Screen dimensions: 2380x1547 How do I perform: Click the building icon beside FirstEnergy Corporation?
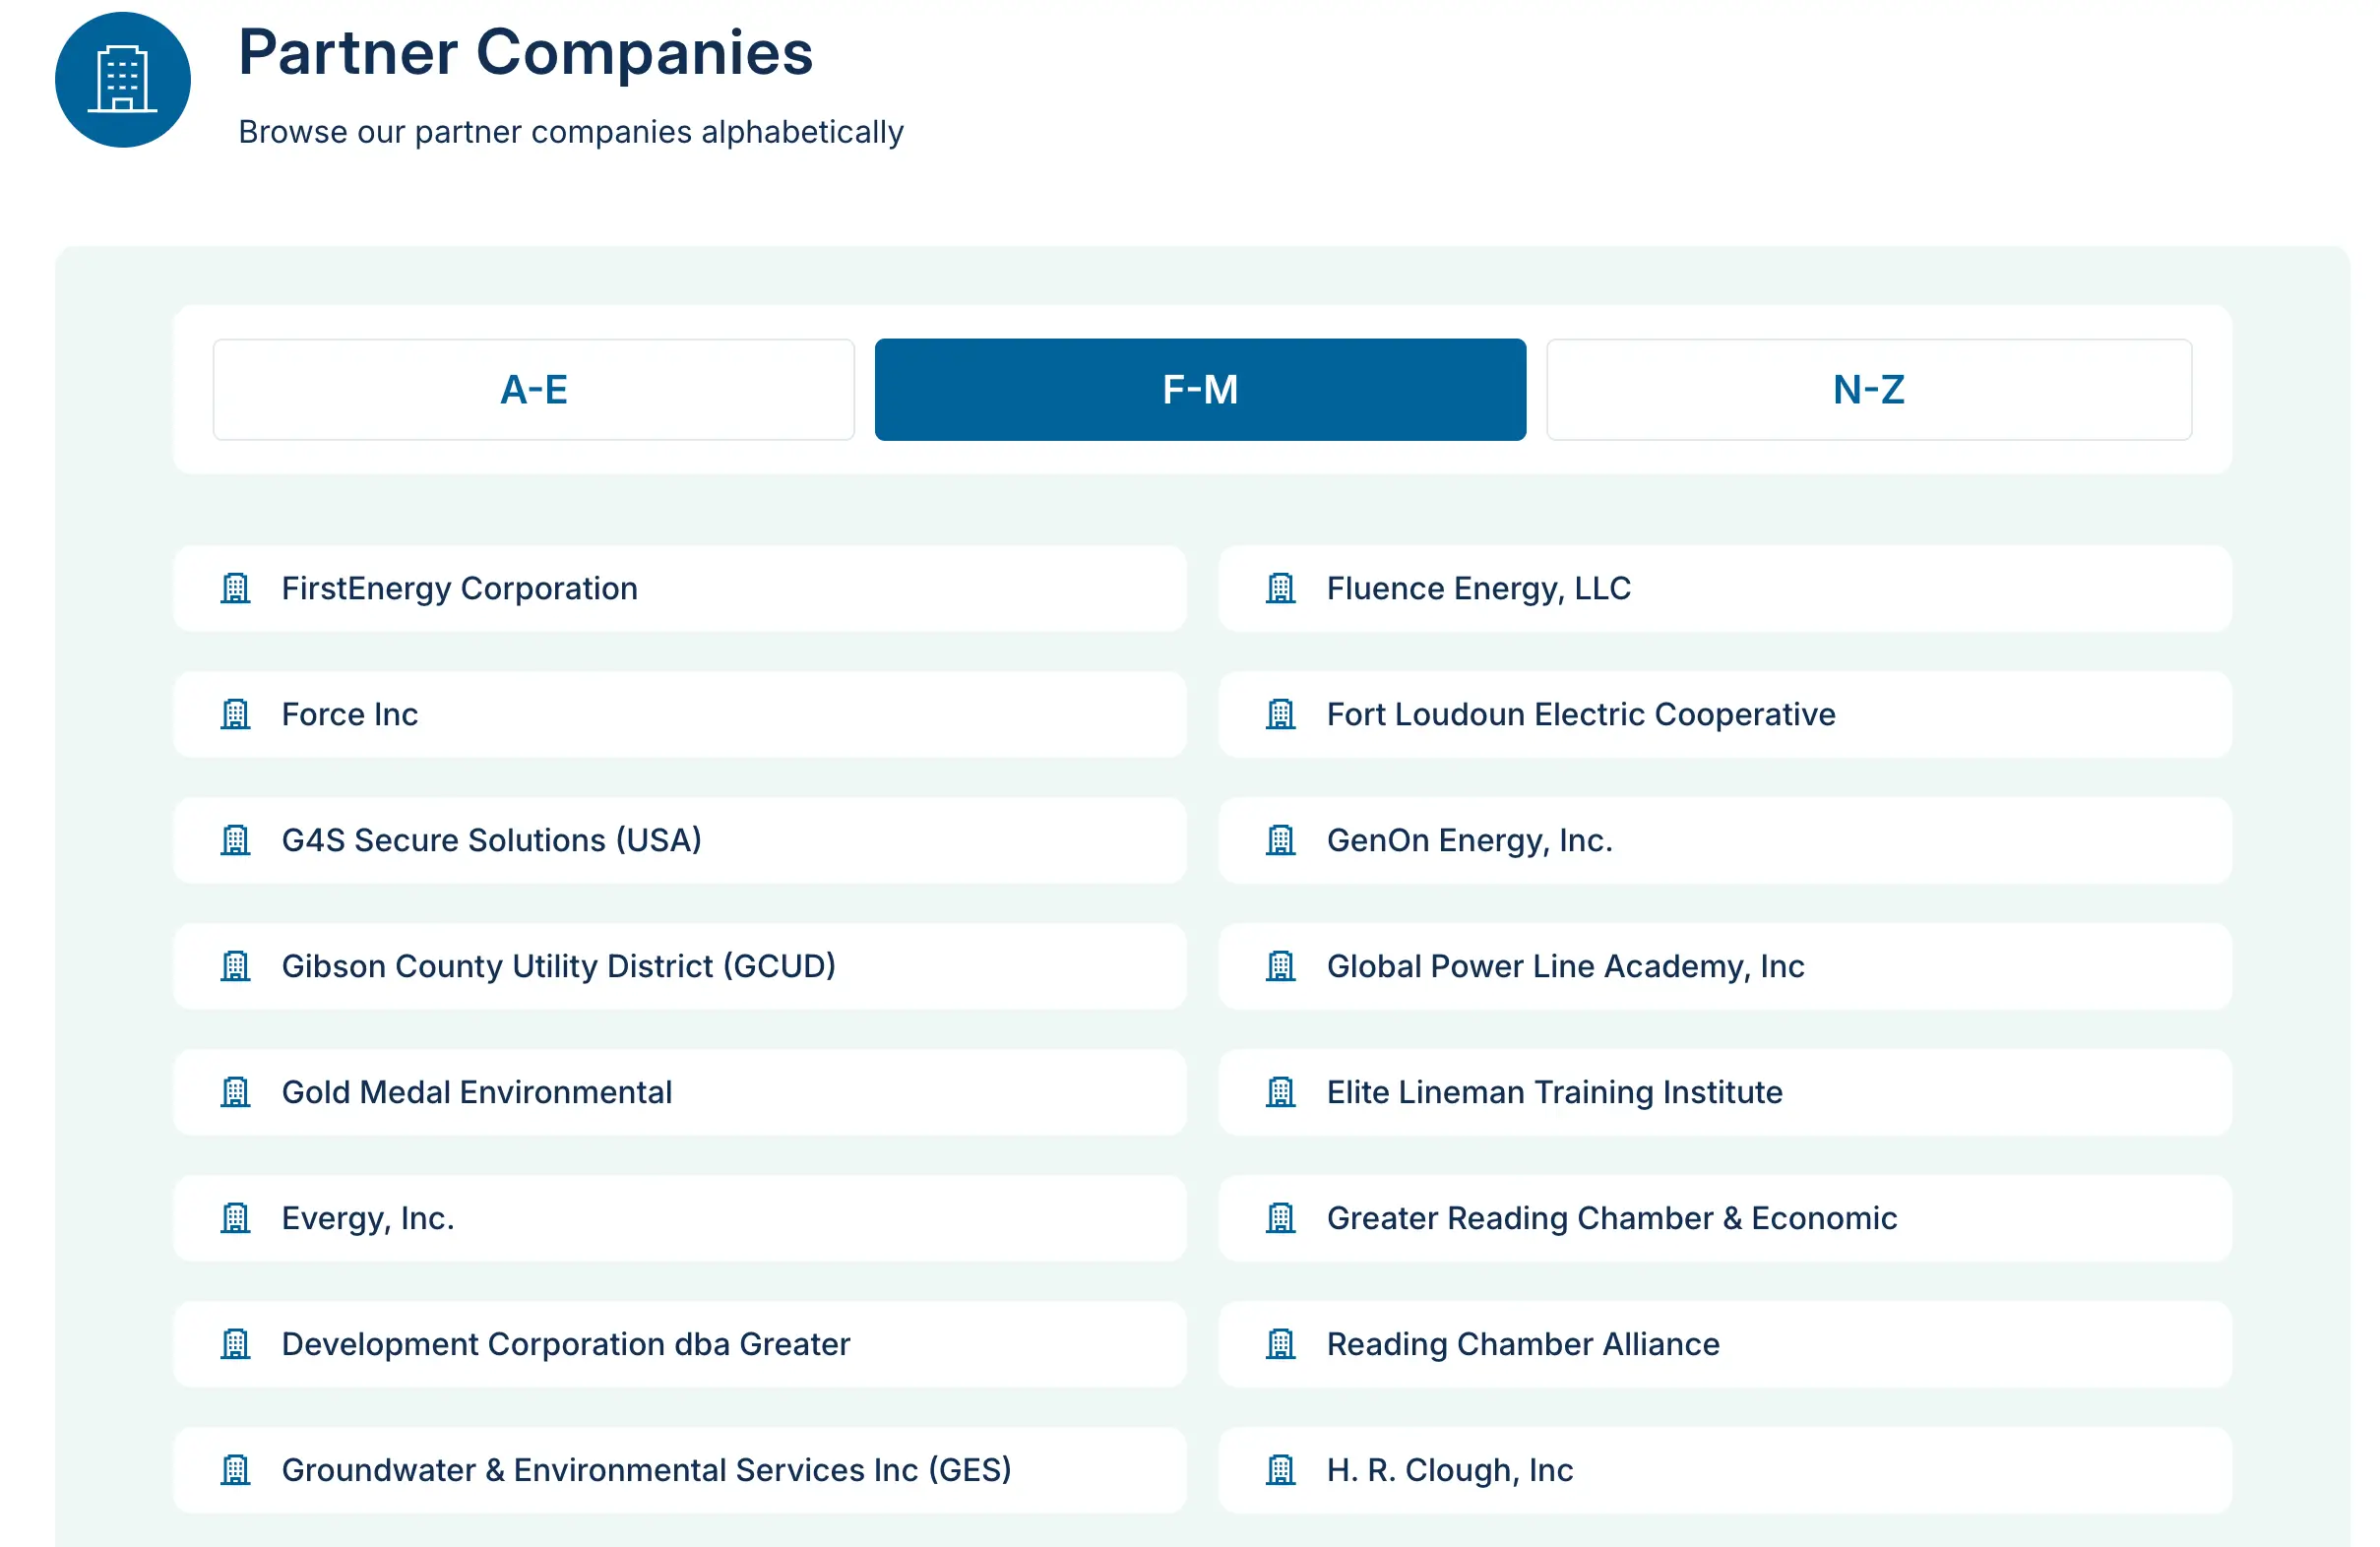(235, 588)
